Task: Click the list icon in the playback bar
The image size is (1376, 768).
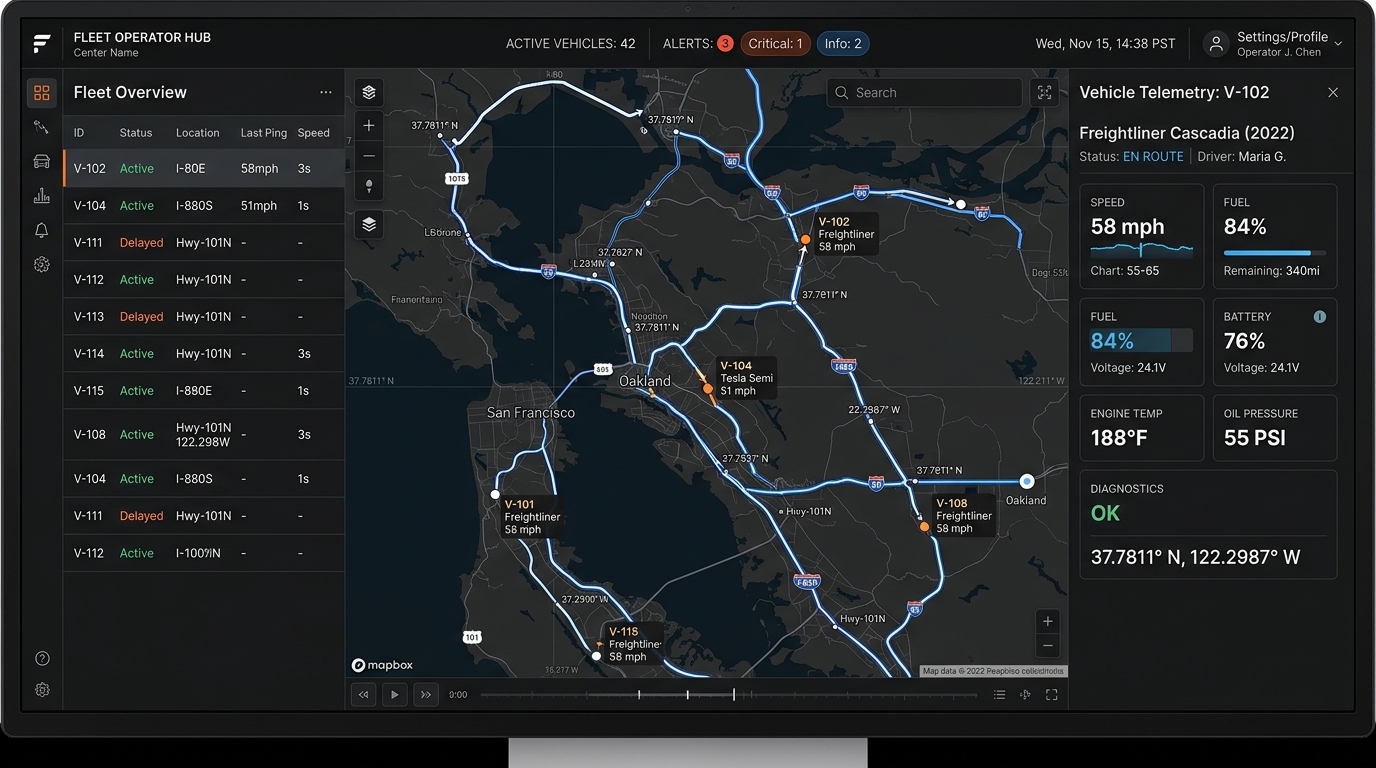Action: (999, 695)
